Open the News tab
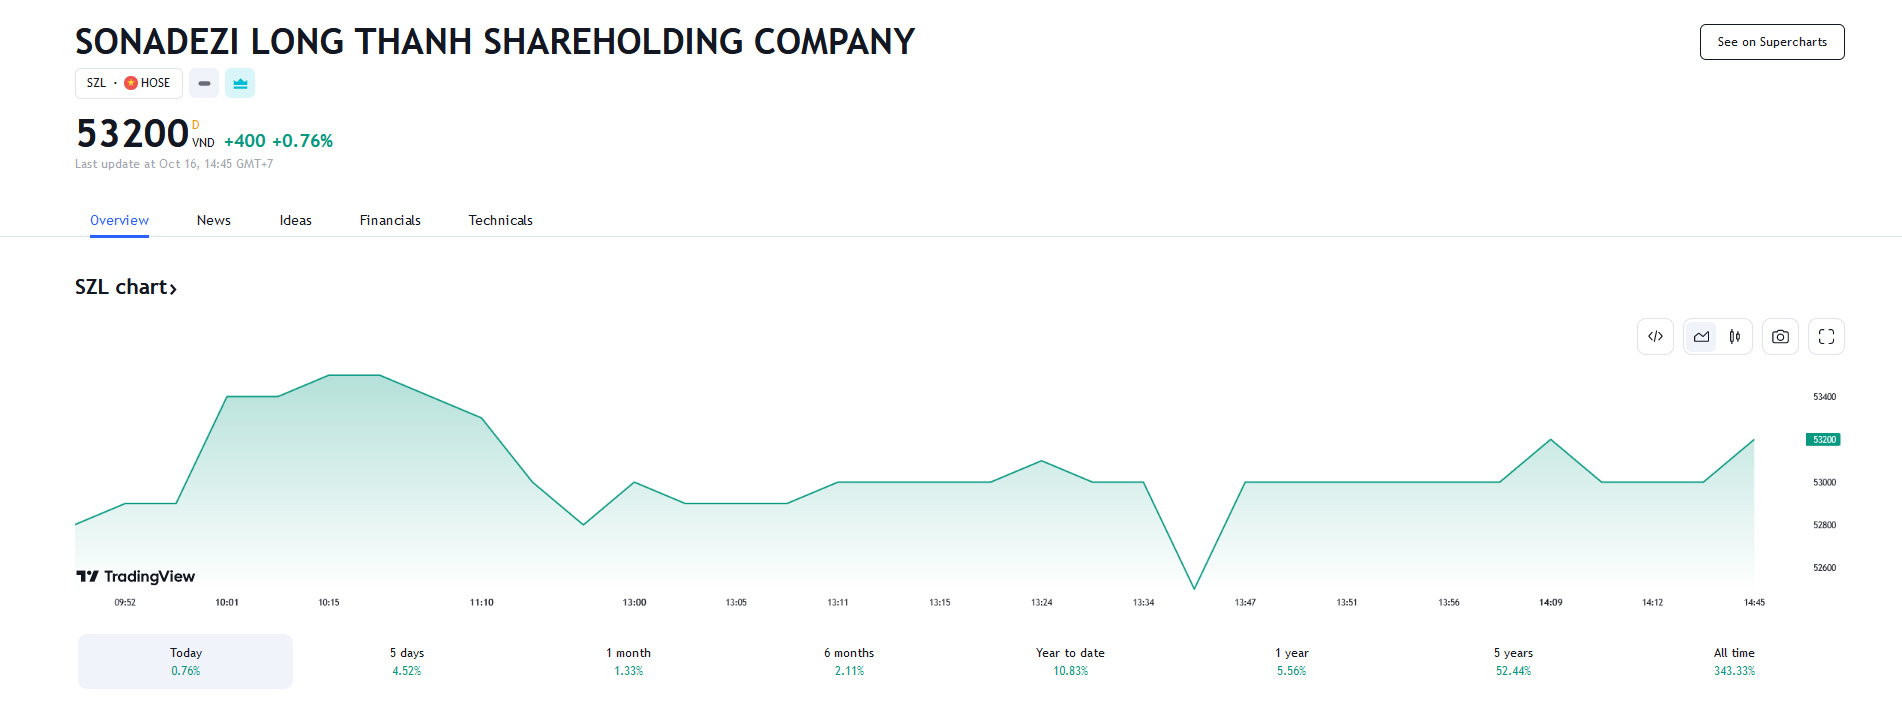The image size is (1902, 724). click(x=213, y=220)
